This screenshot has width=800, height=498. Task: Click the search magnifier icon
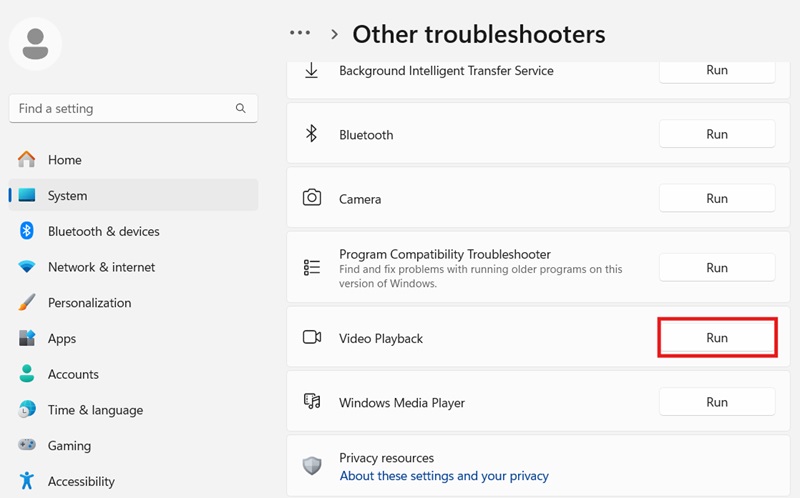241,108
